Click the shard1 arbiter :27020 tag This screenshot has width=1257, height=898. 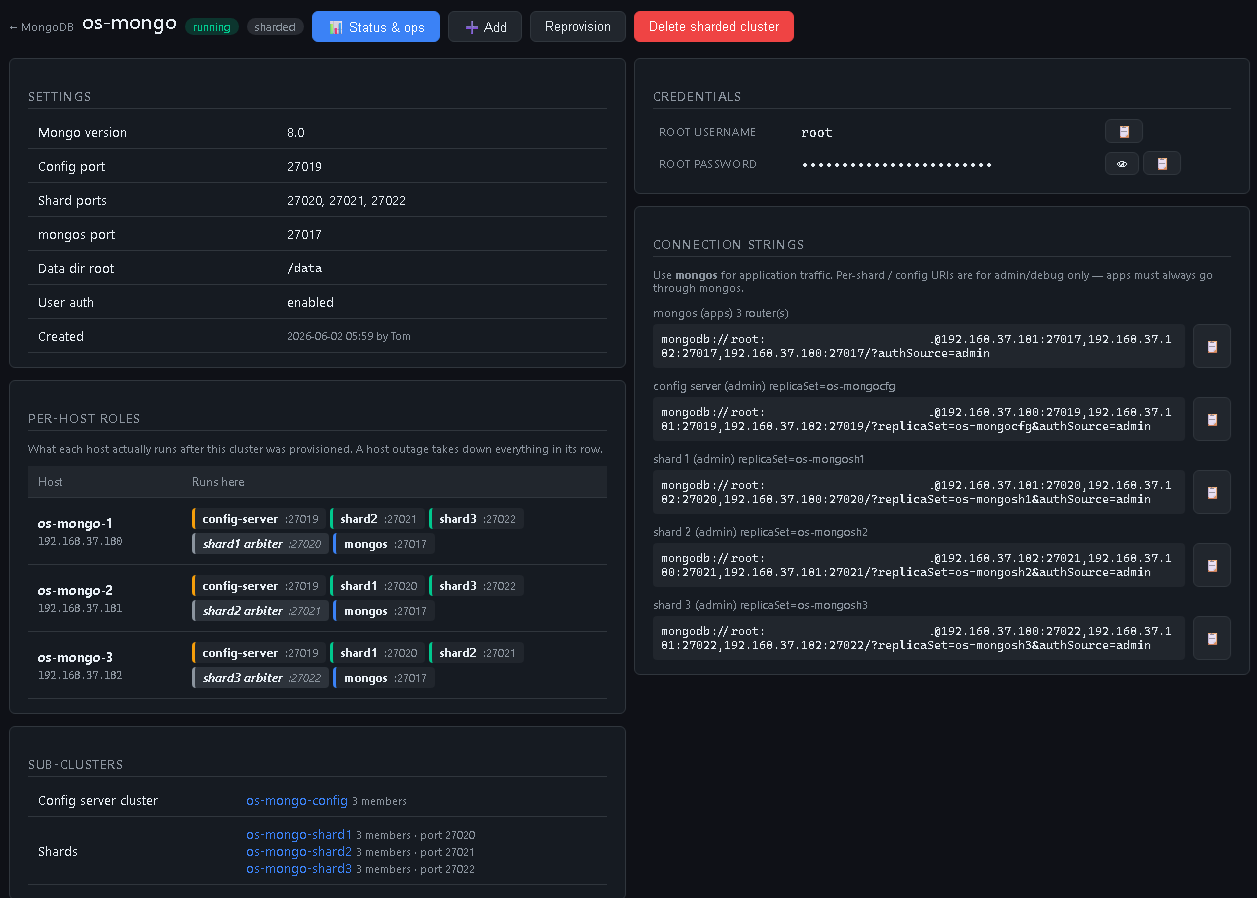click(260, 544)
